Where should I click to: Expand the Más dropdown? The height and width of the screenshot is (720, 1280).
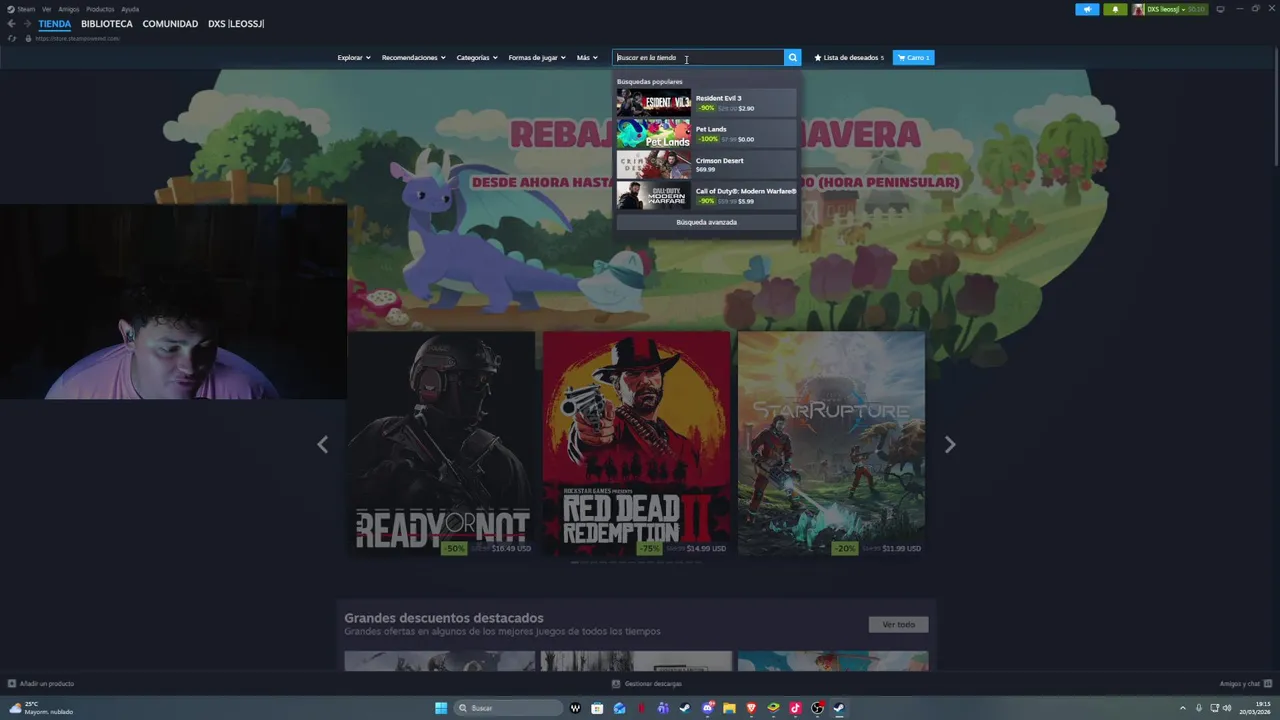pos(587,58)
